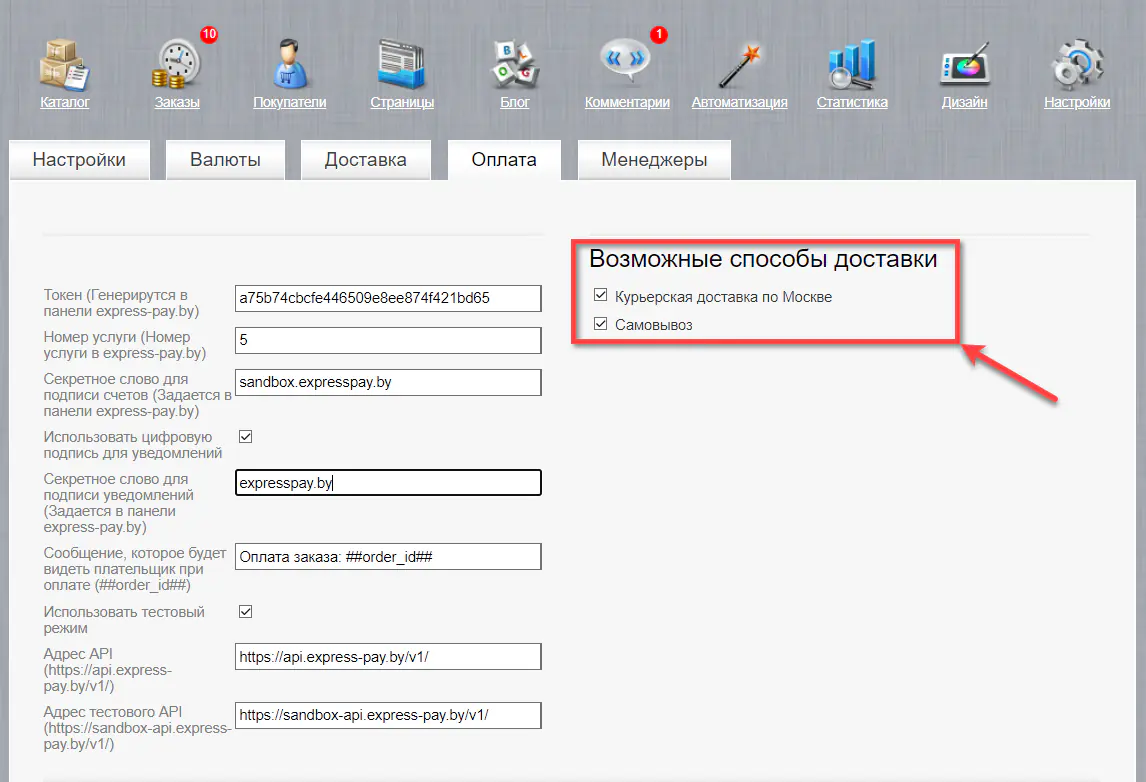Disable the Самовывоз delivery option
Image resolution: width=1146 pixels, height=782 pixels.
click(x=600, y=323)
